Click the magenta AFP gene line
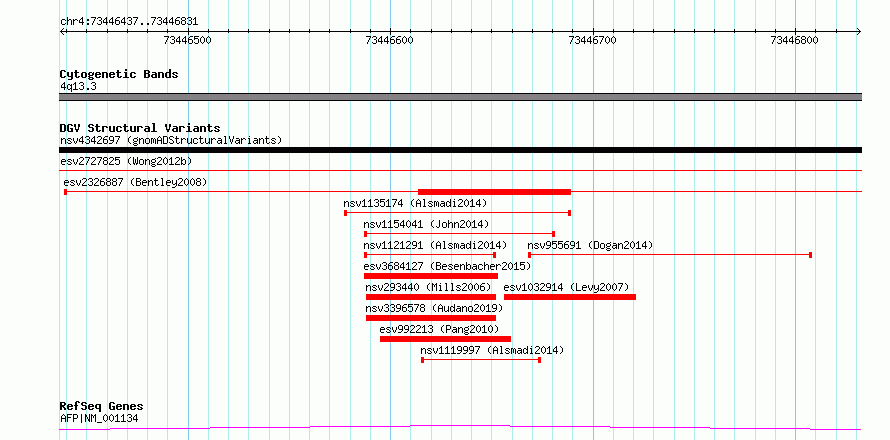 460,428
